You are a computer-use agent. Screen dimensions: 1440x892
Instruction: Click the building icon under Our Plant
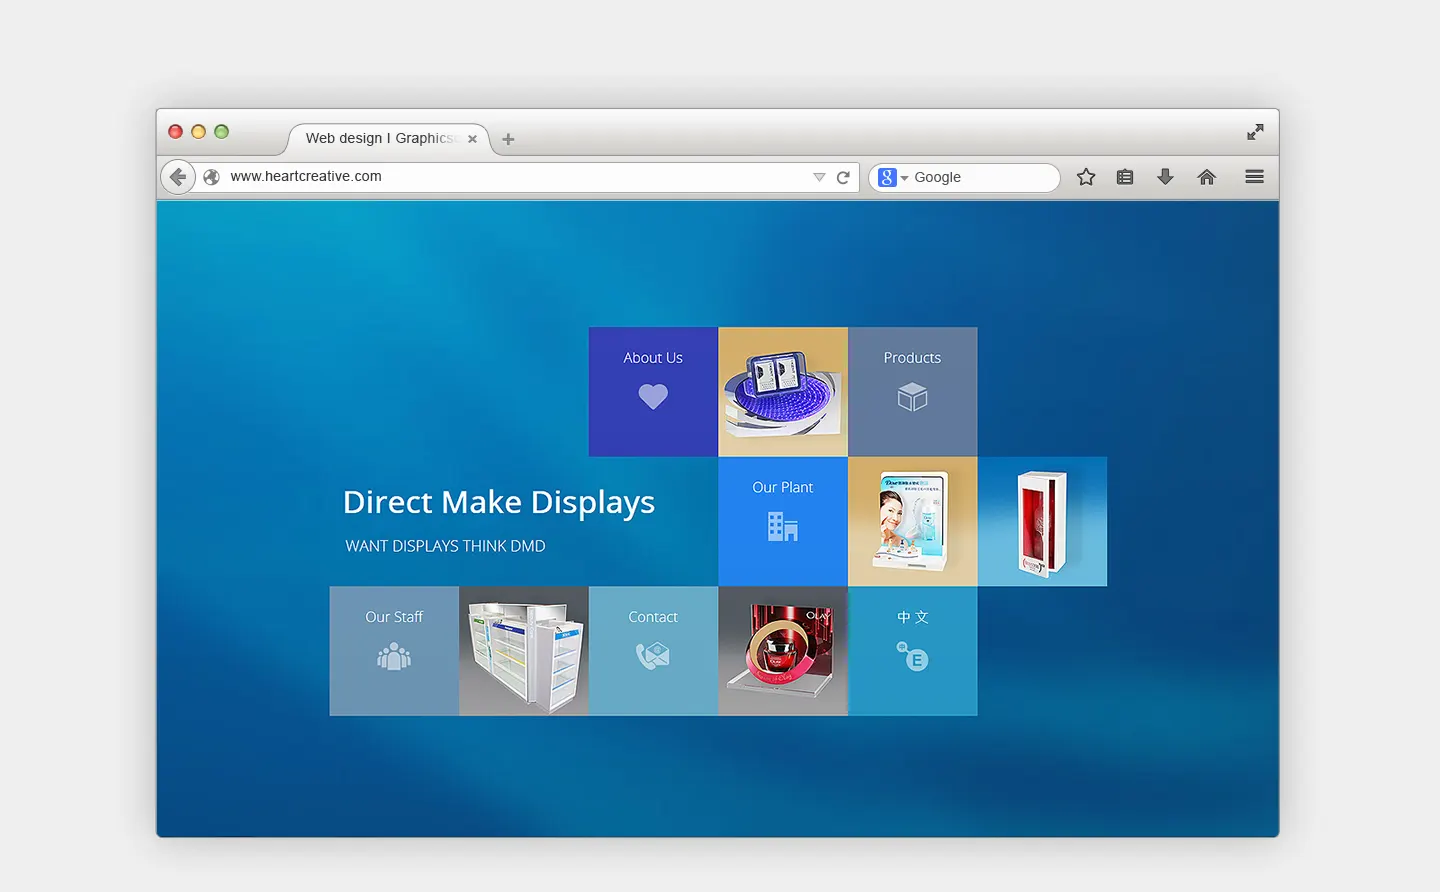(783, 526)
